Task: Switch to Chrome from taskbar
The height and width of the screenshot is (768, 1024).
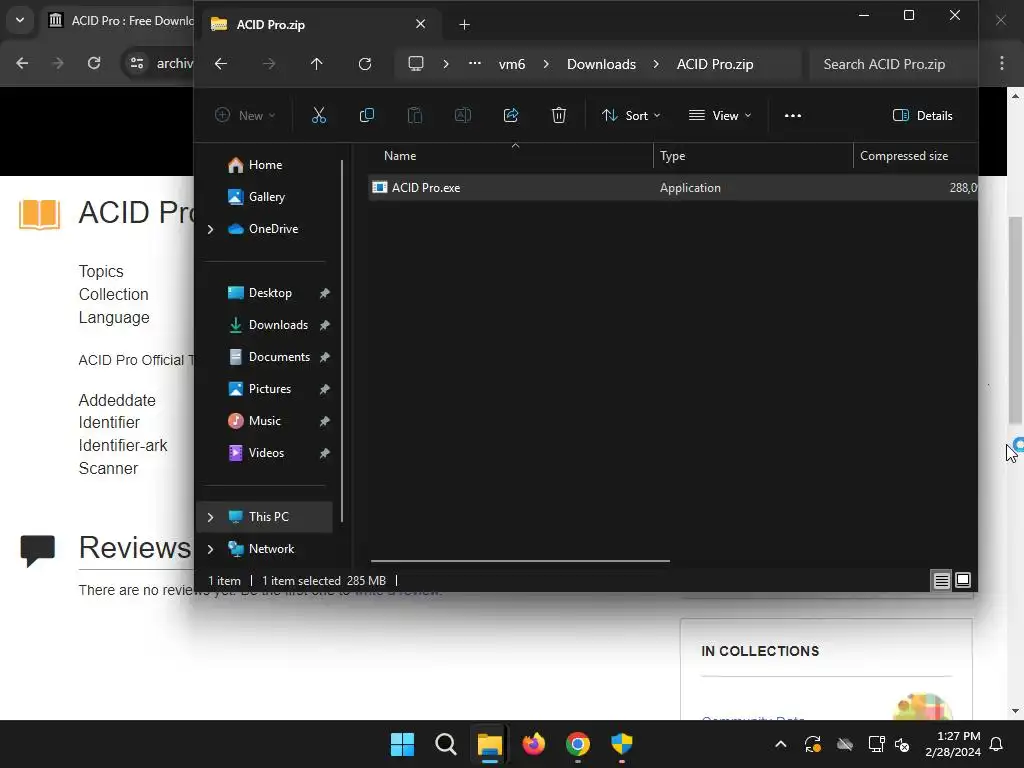Action: point(577,744)
